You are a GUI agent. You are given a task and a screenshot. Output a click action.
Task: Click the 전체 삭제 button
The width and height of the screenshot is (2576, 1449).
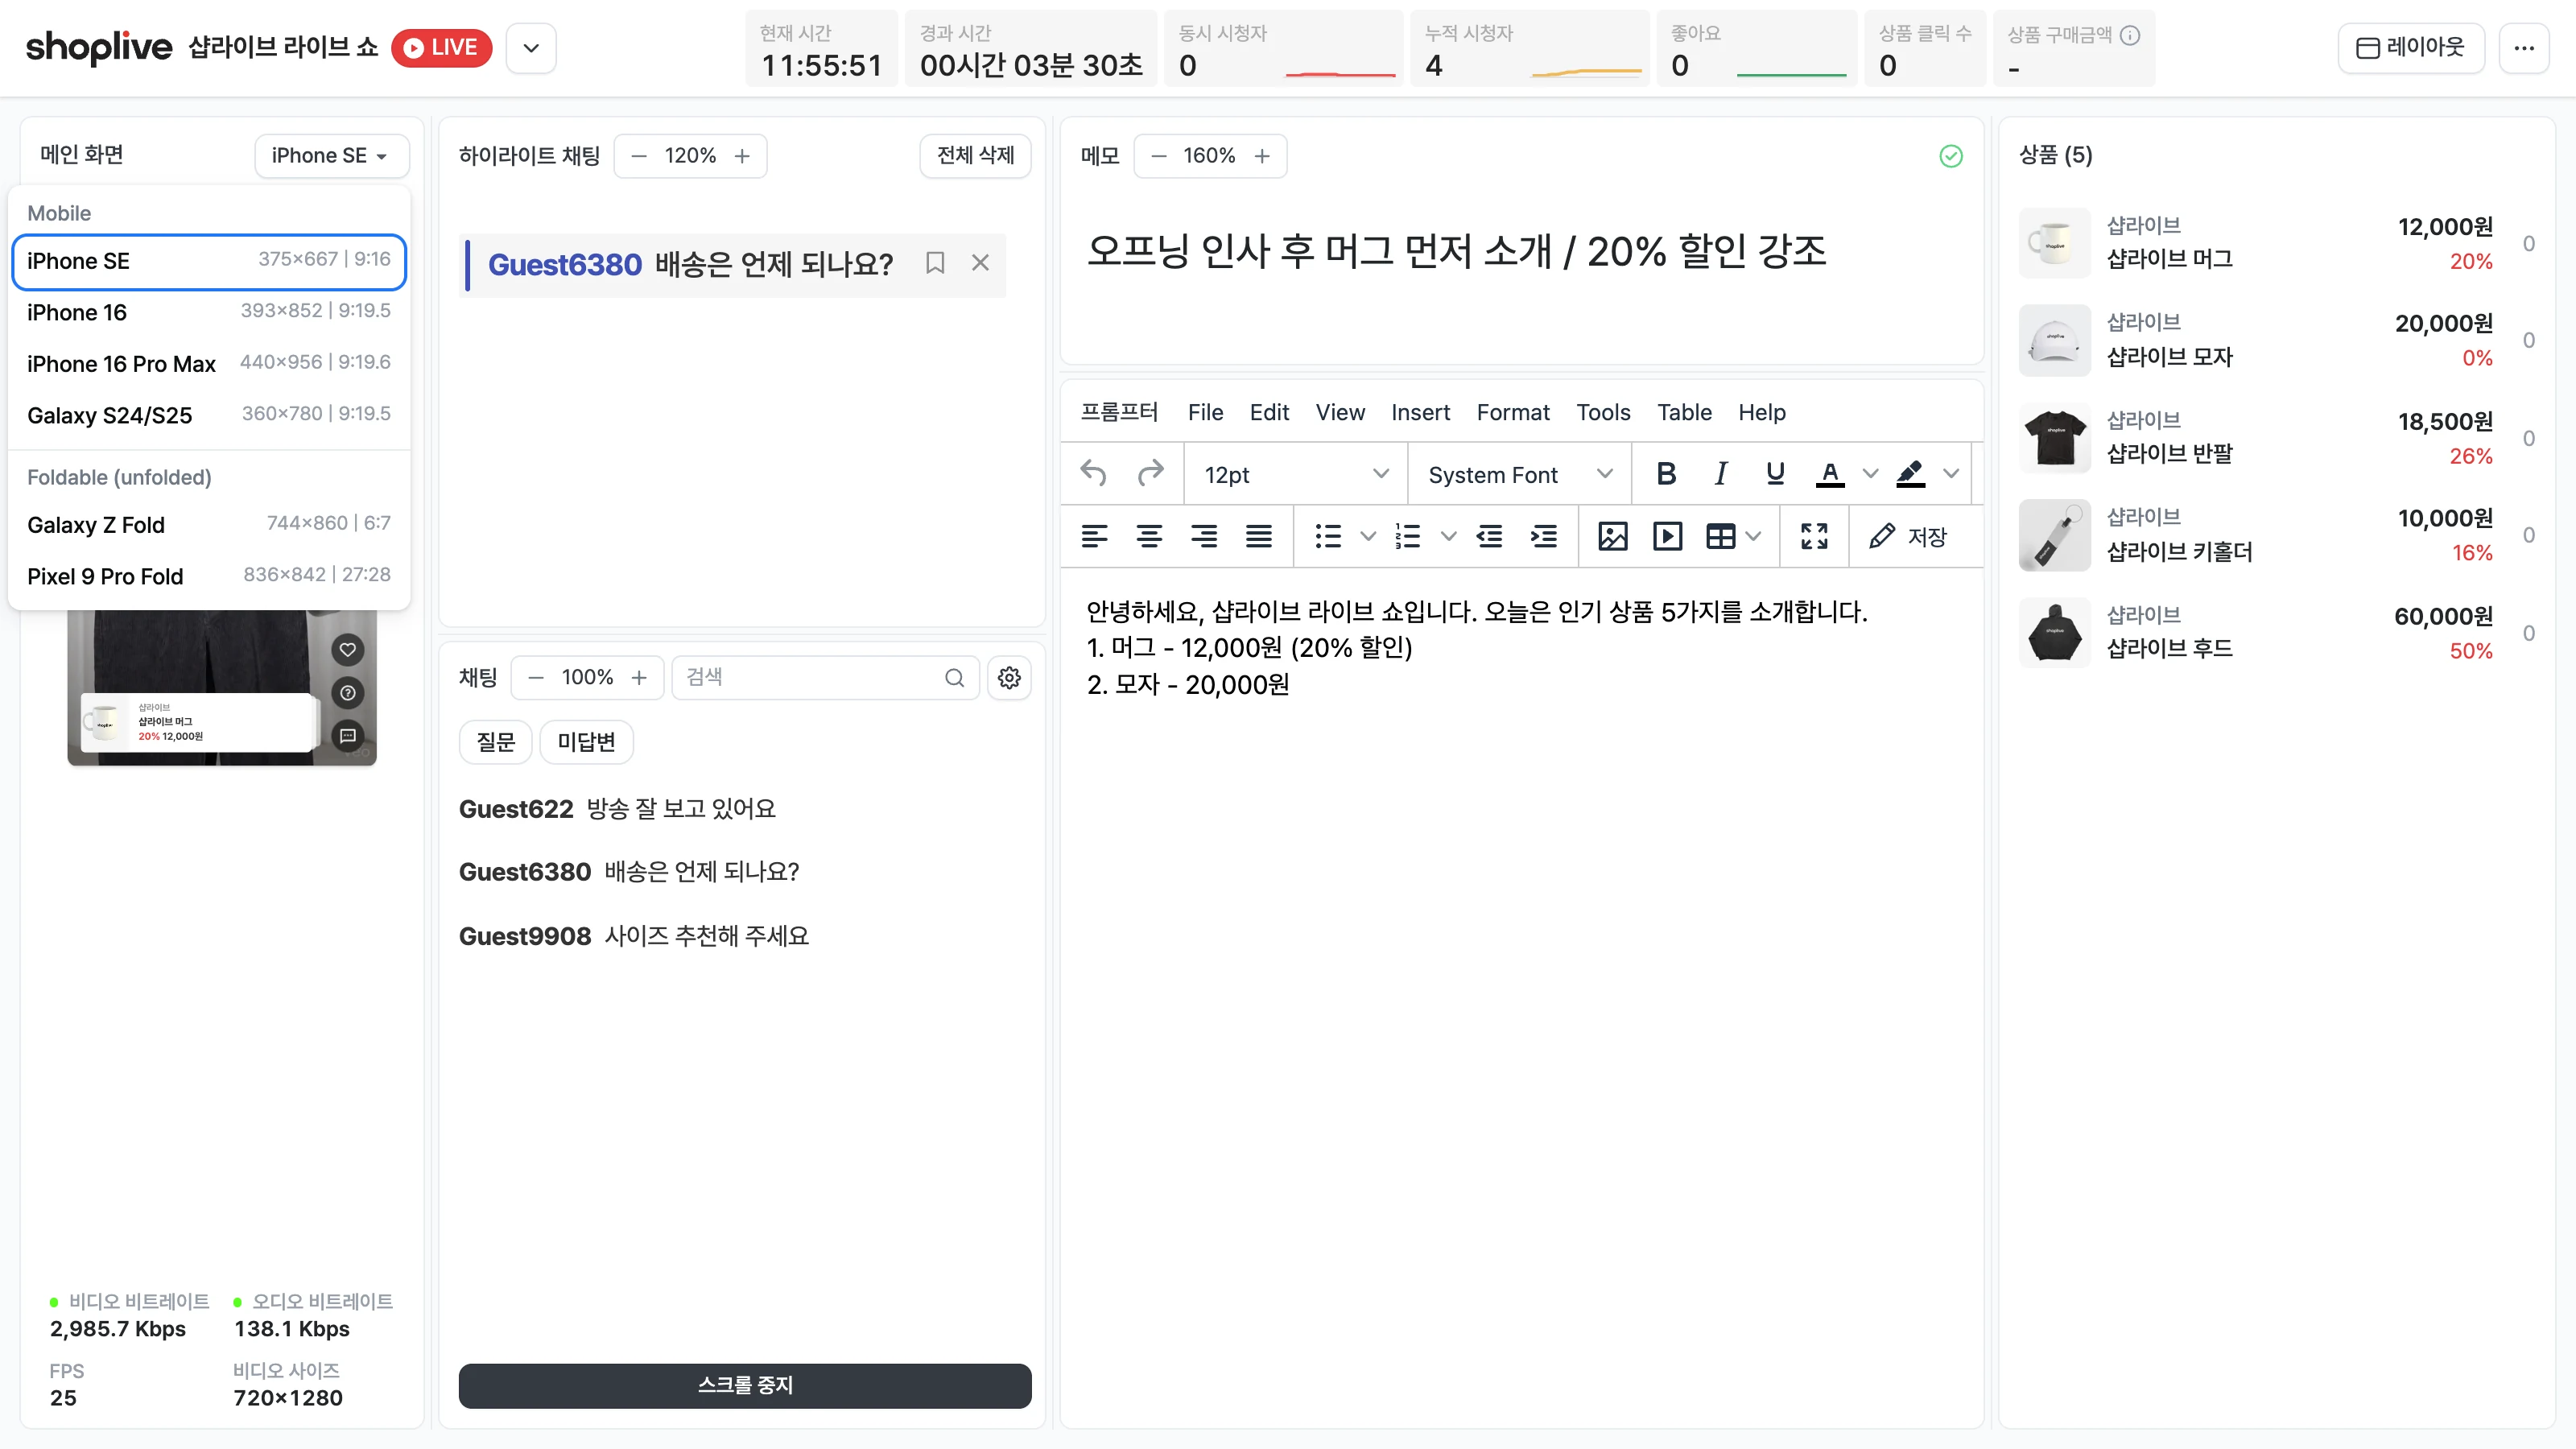975,156
